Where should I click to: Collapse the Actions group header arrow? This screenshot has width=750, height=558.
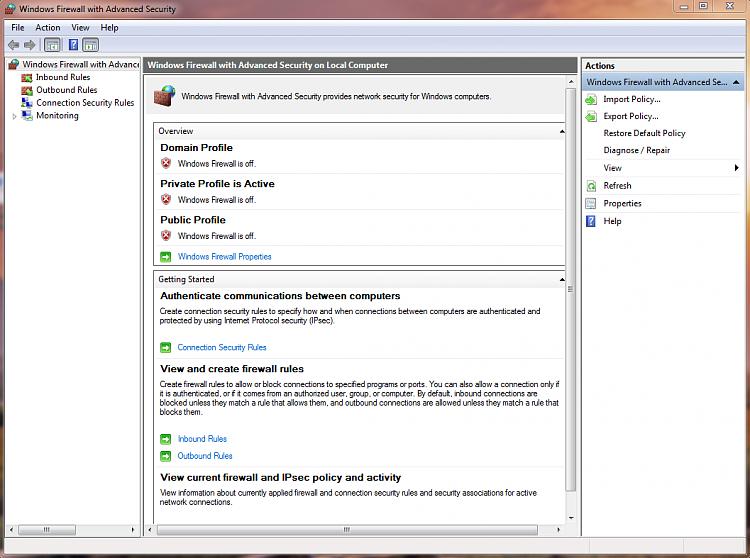736,82
